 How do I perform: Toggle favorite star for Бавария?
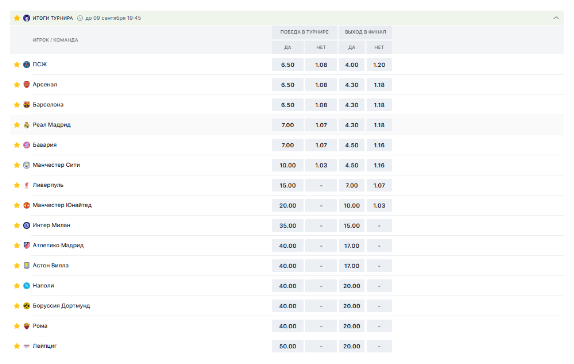[17, 145]
